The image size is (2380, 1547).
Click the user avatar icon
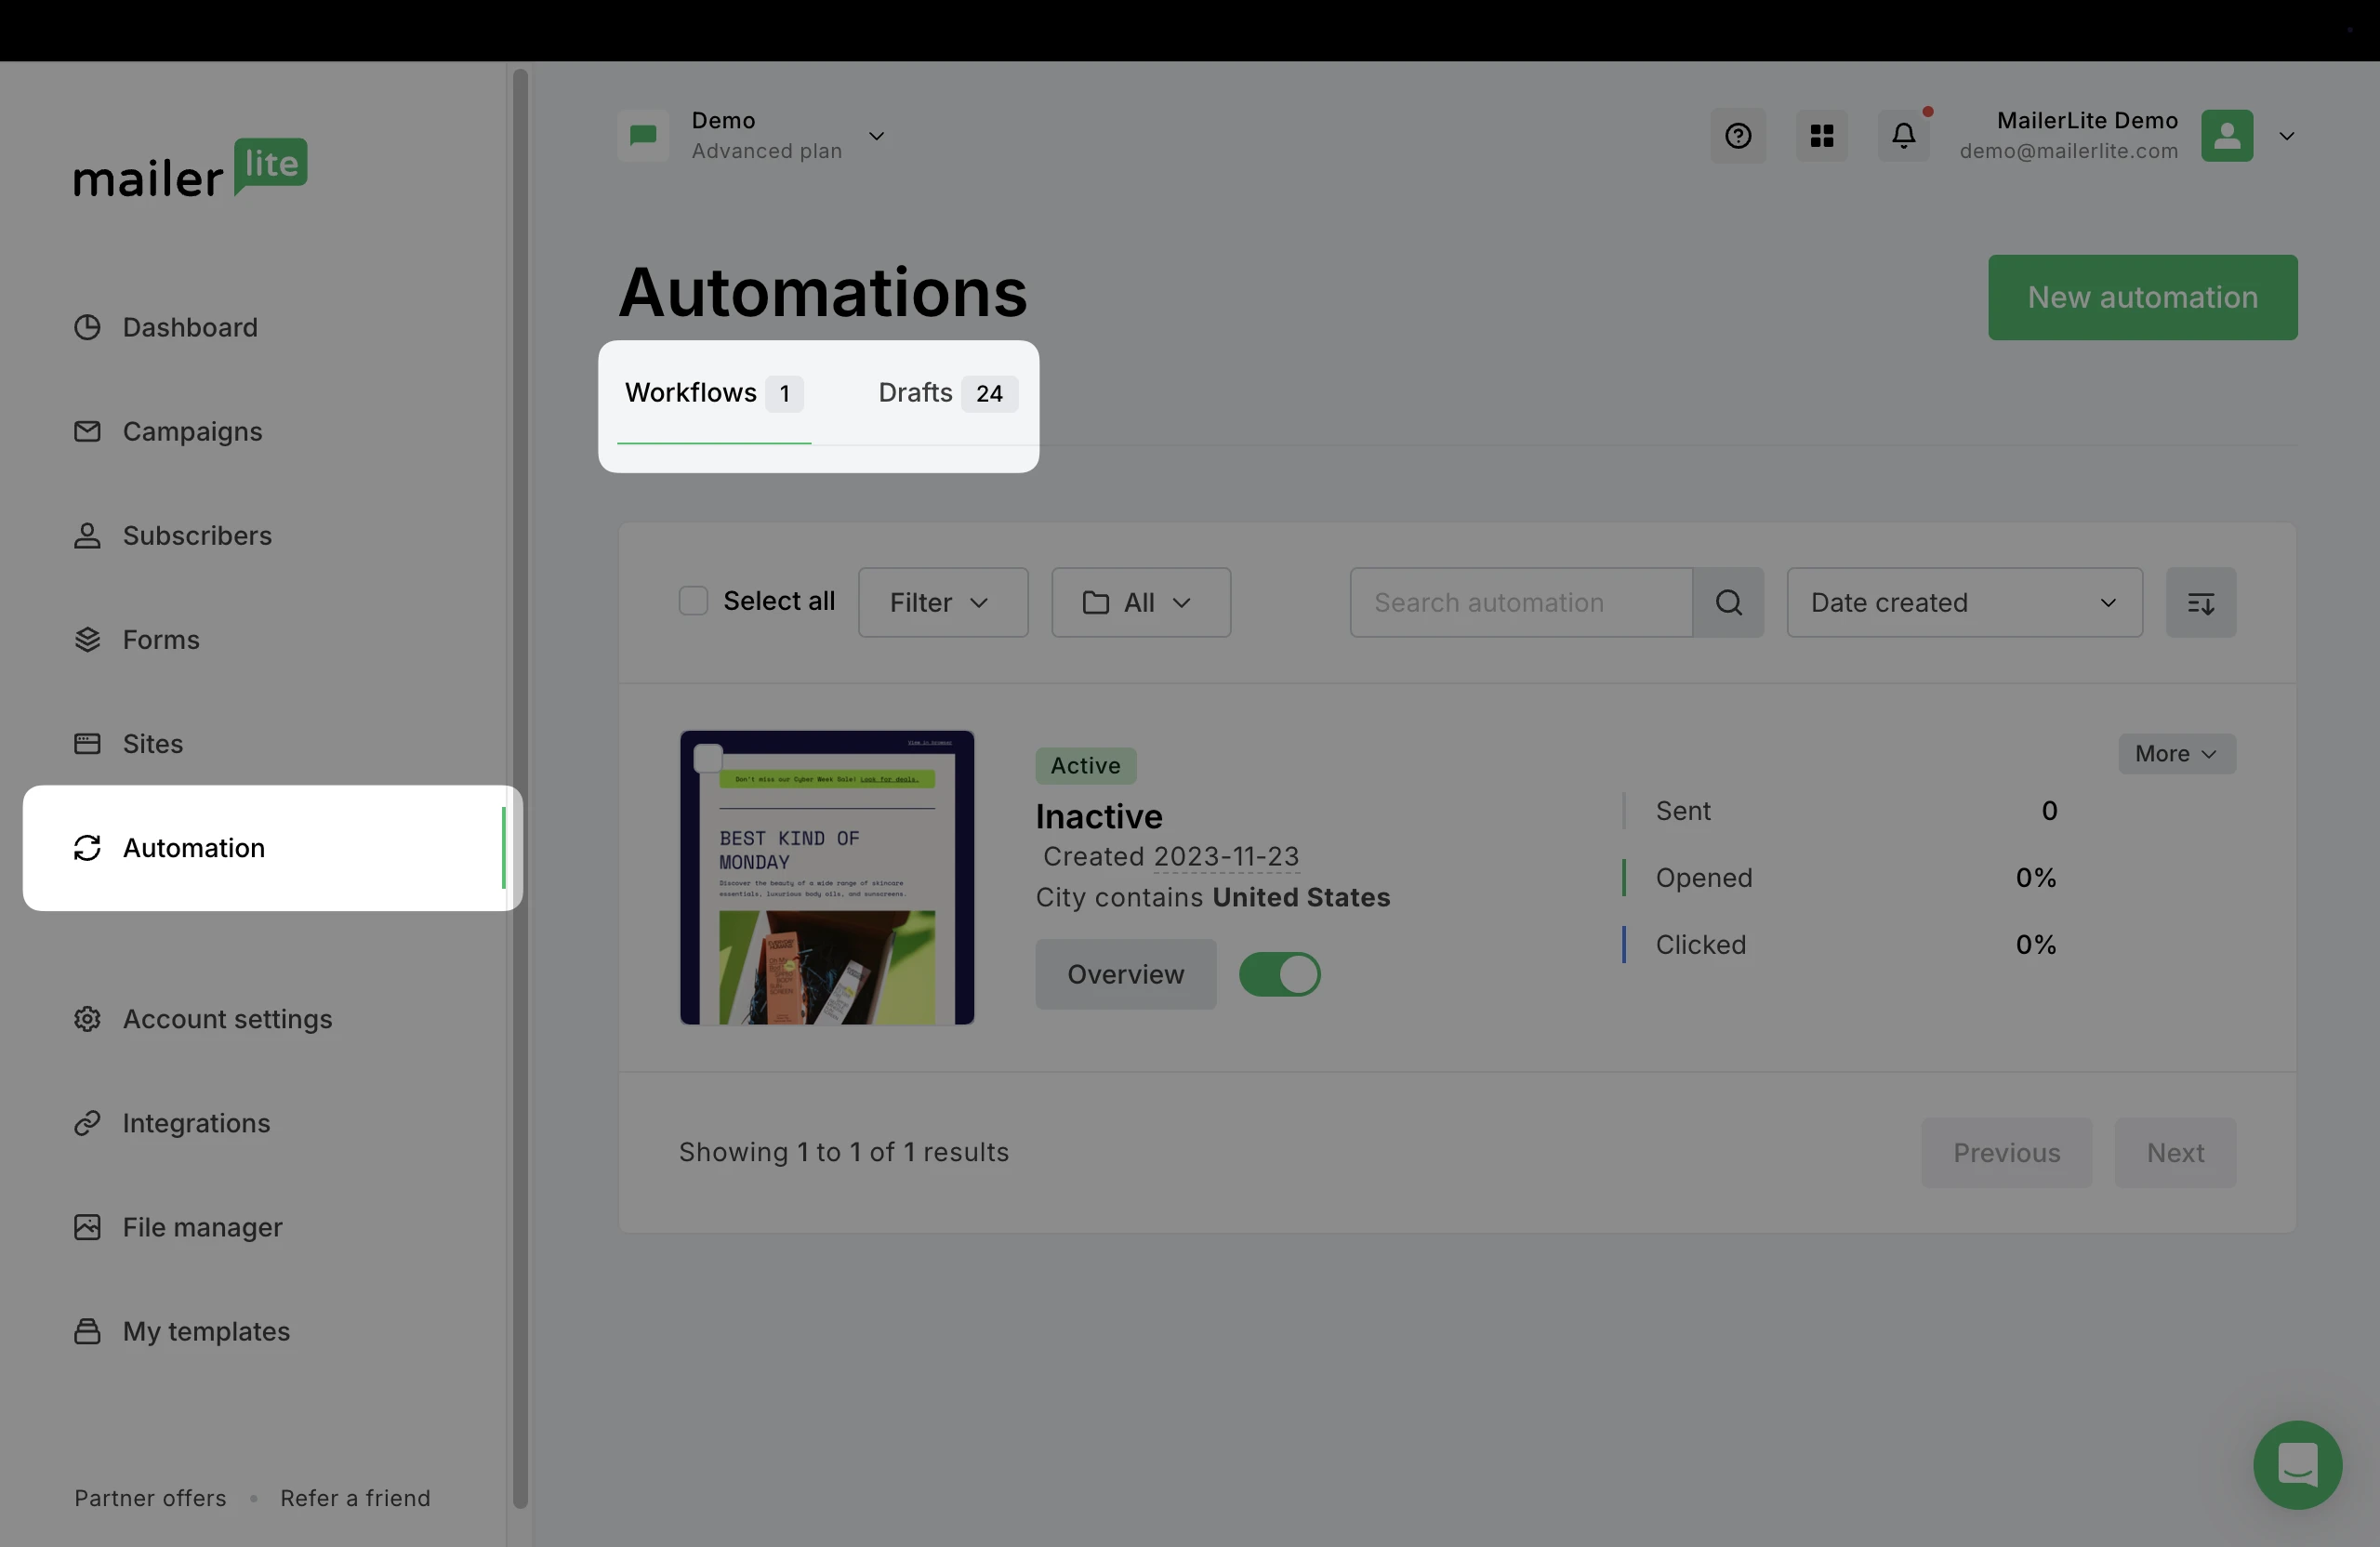pos(2226,136)
